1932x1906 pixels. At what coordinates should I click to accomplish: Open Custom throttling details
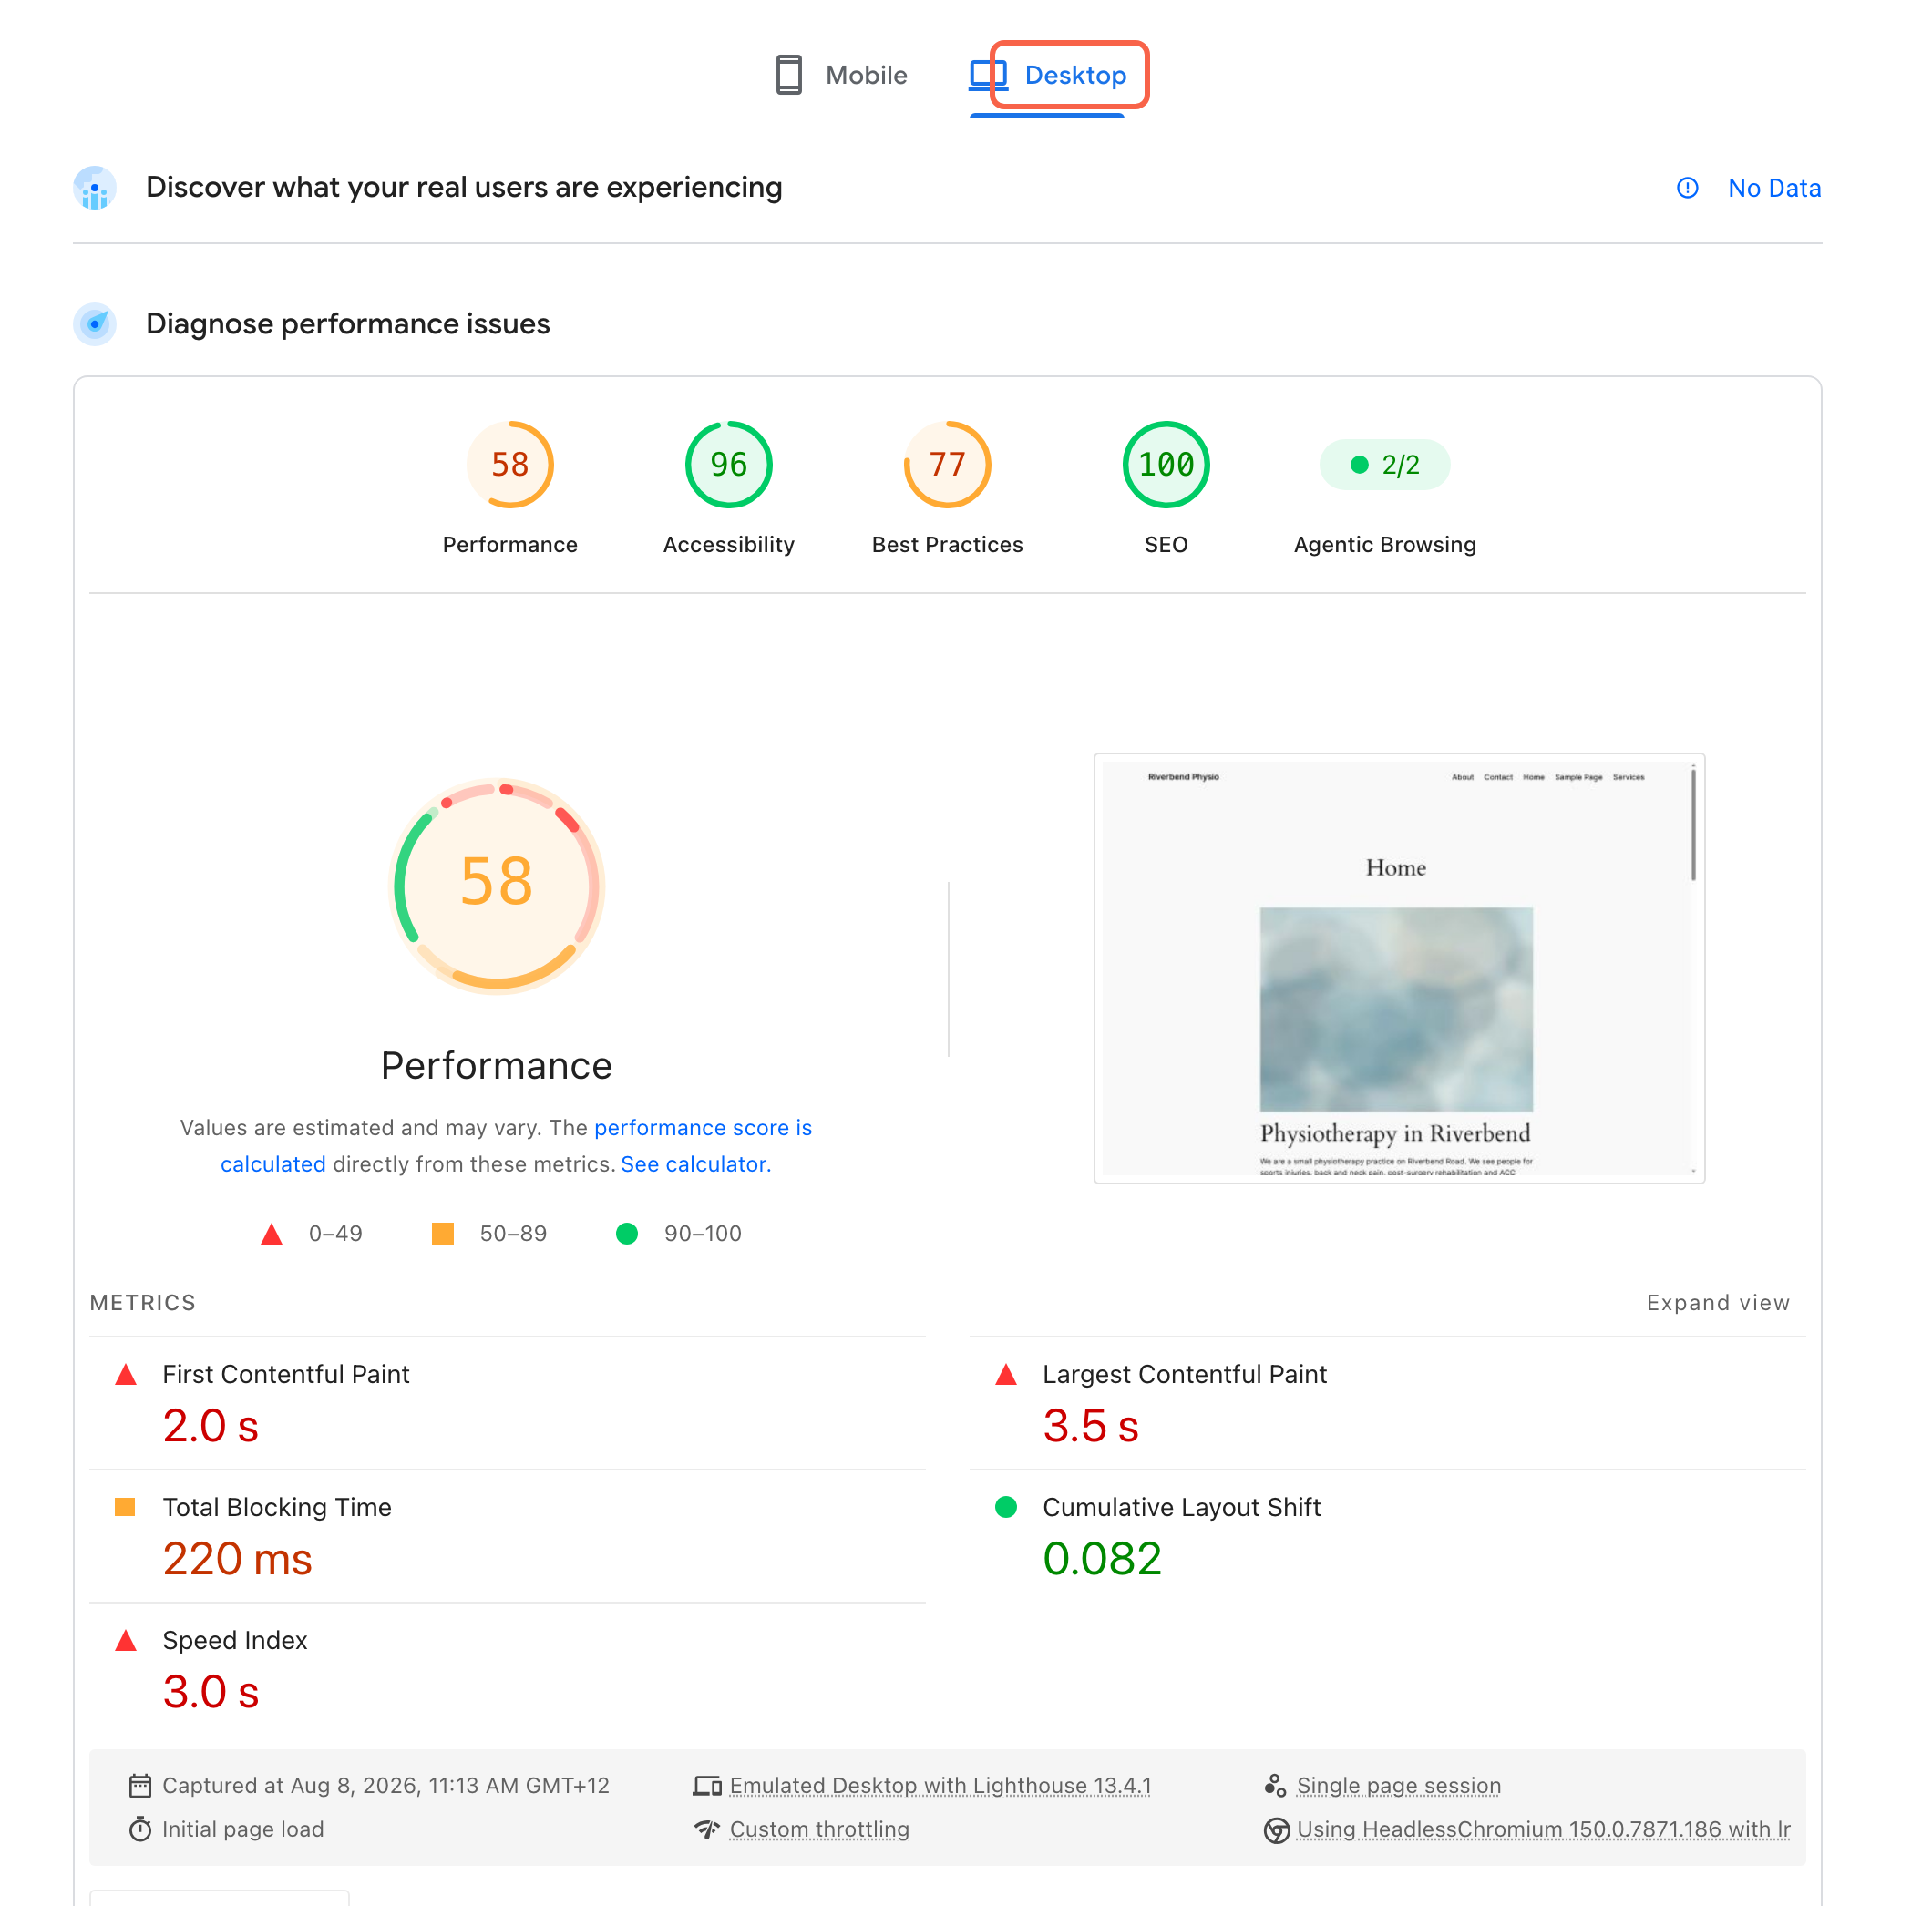pyautogui.click(x=819, y=1829)
